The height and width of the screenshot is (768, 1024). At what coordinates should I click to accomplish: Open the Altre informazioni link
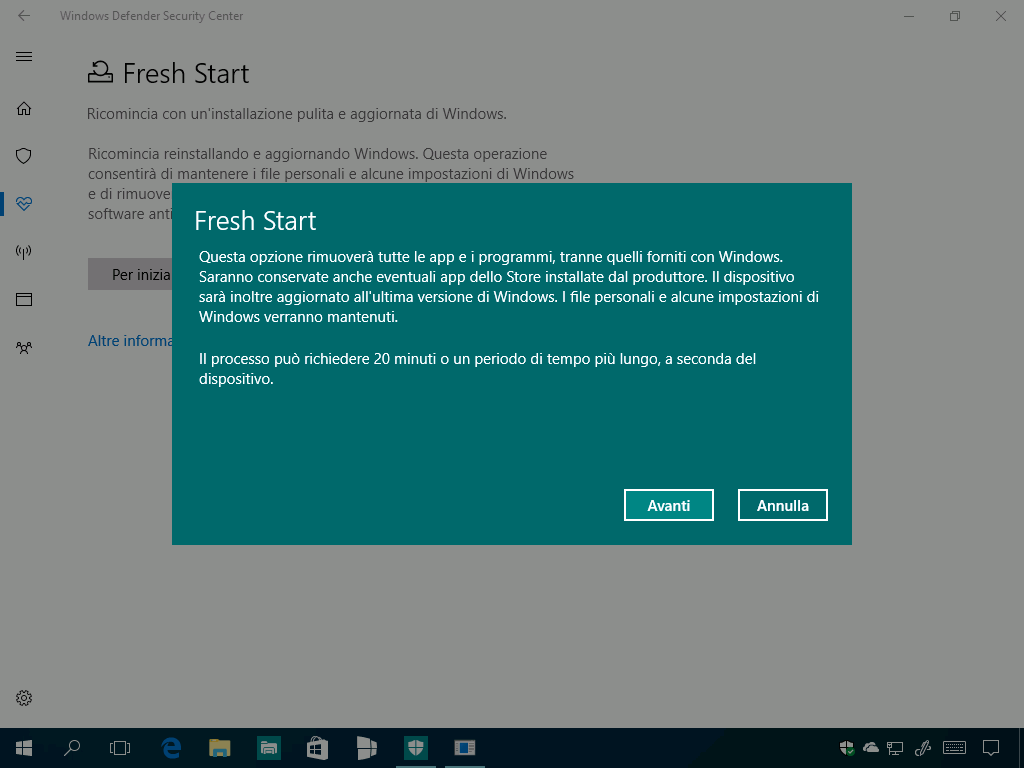pyautogui.click(x=130, y=340)
